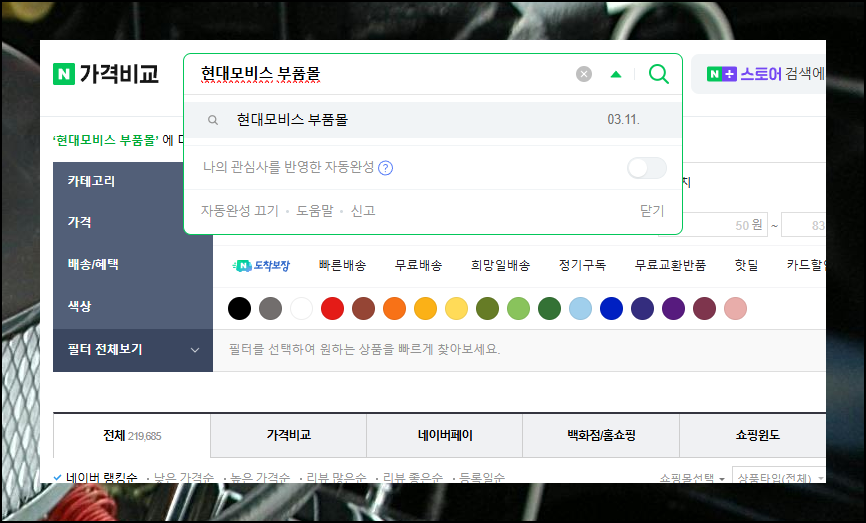Switch to the 네이버페이 tab
This screenshot has height=523, width=866.
click(445, 435)
